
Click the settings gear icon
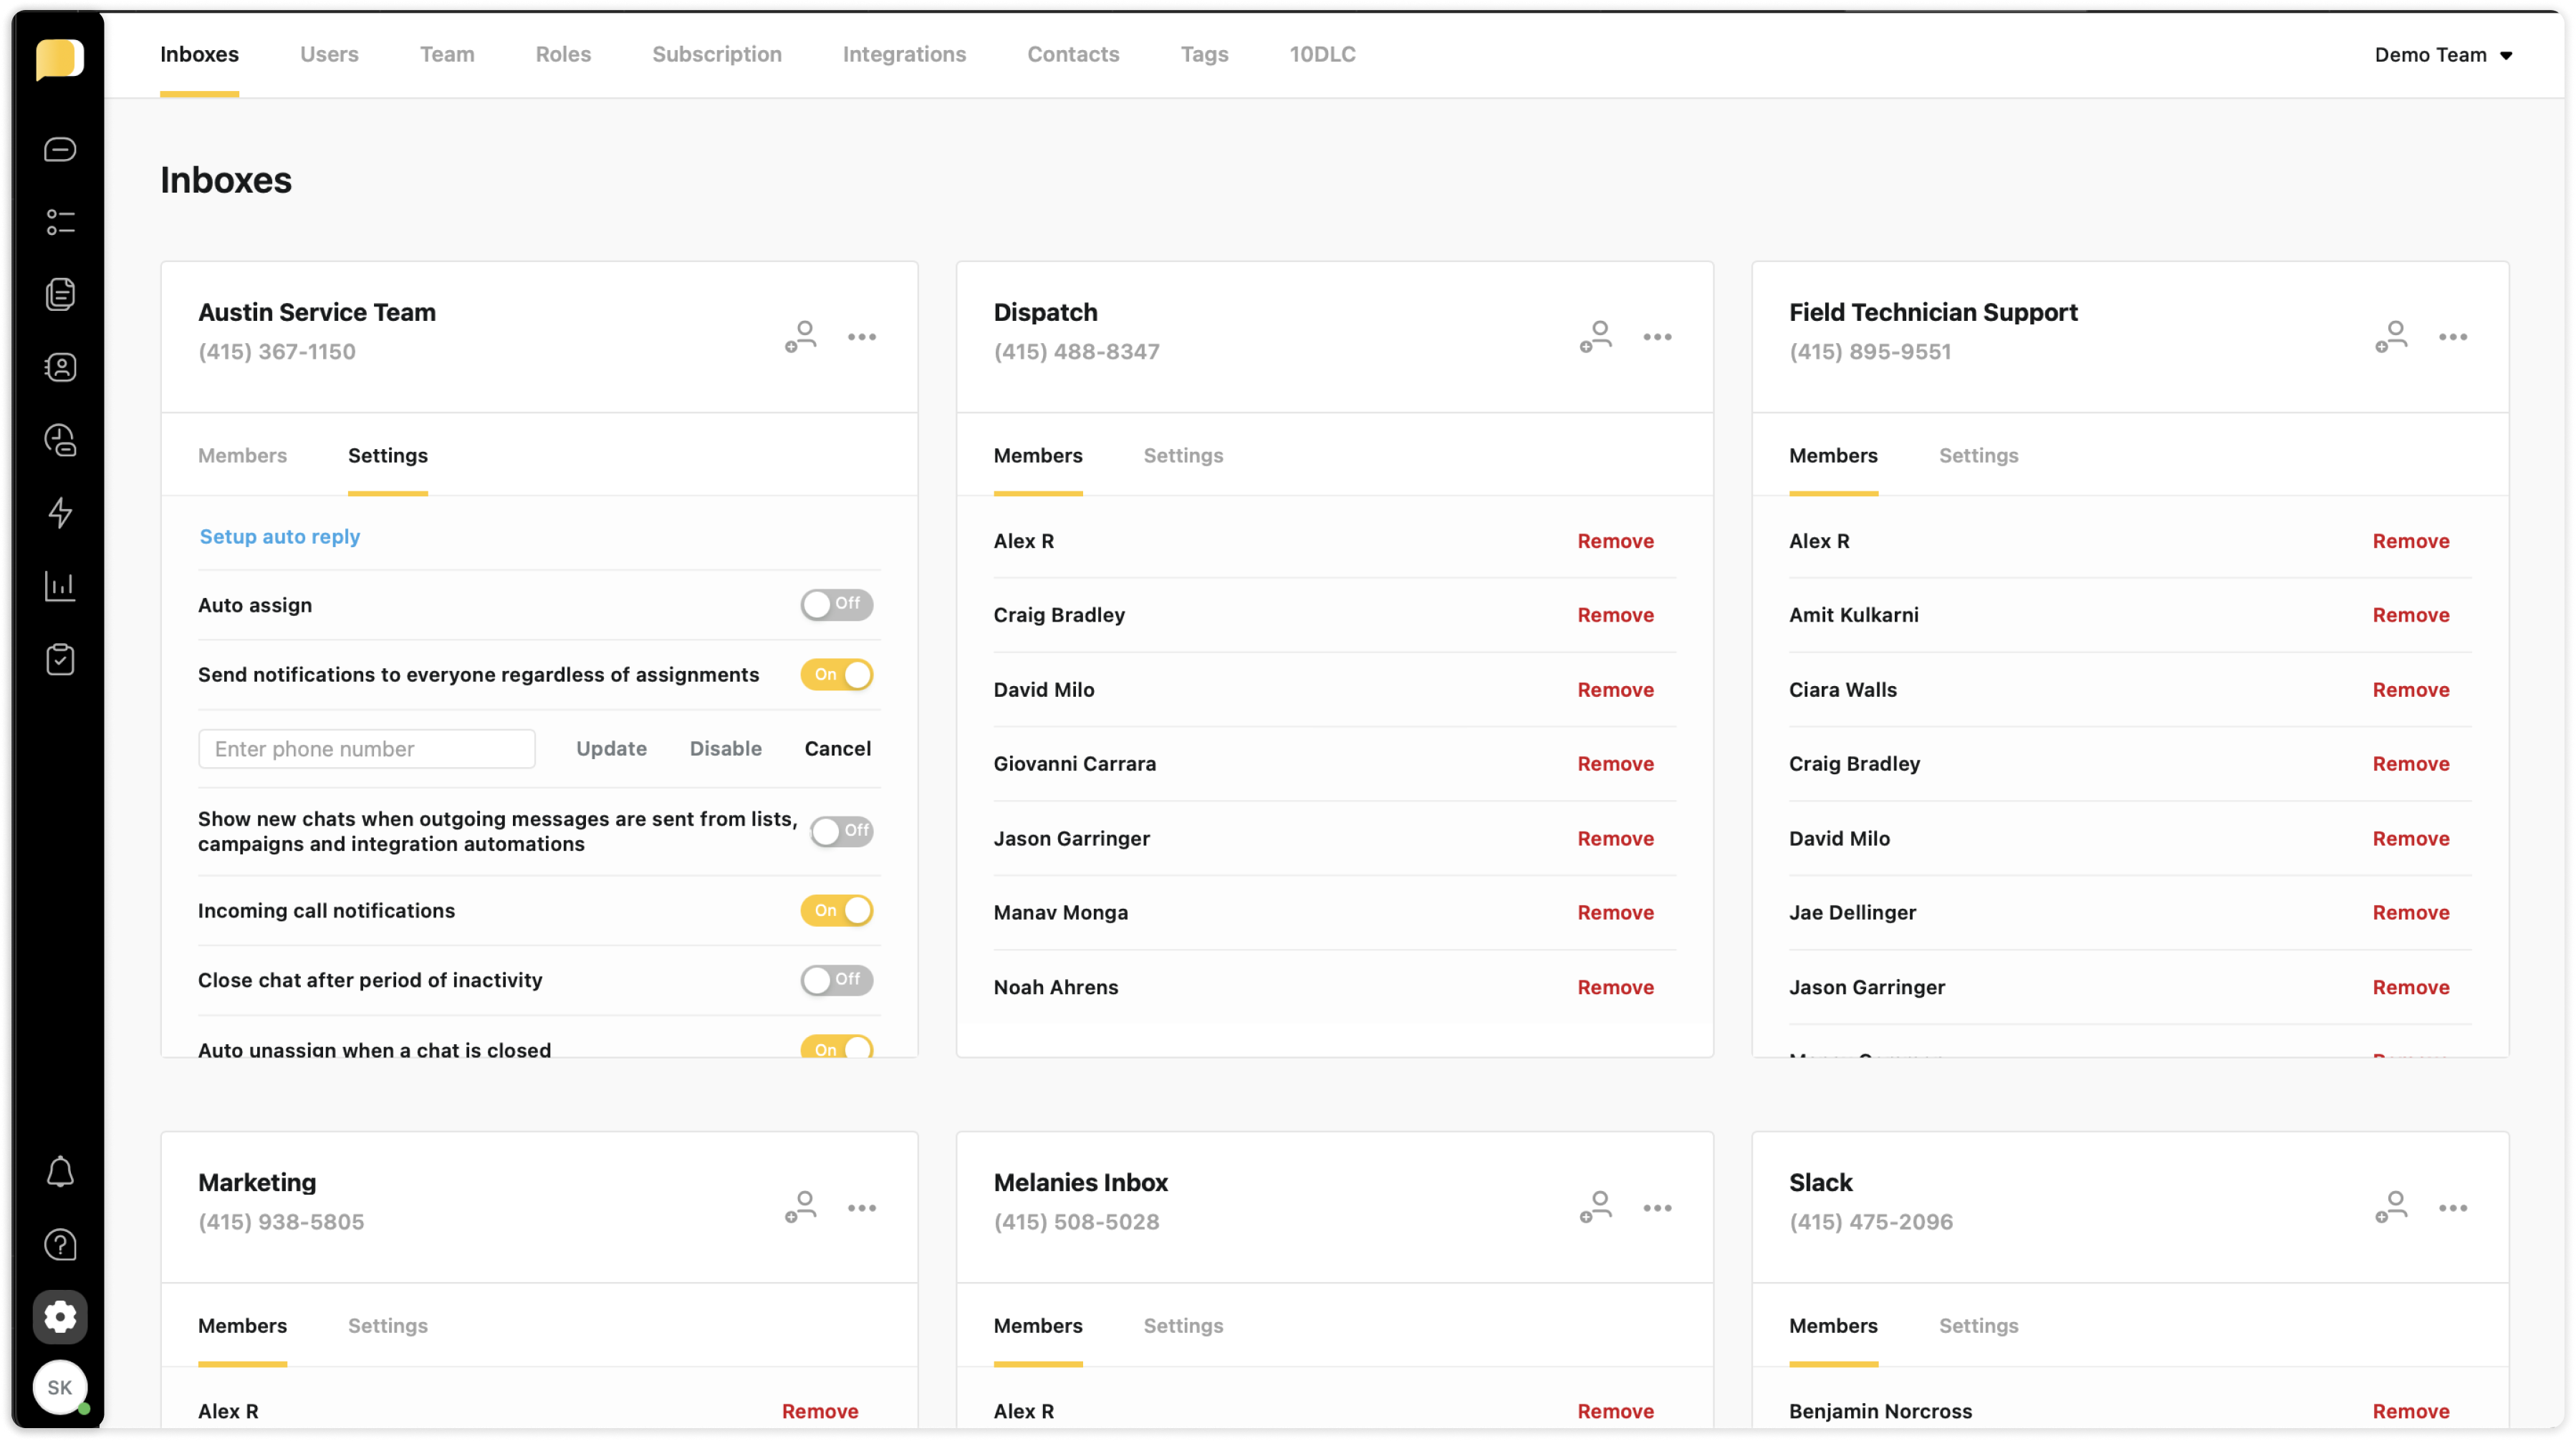(x=59, y=1317)
